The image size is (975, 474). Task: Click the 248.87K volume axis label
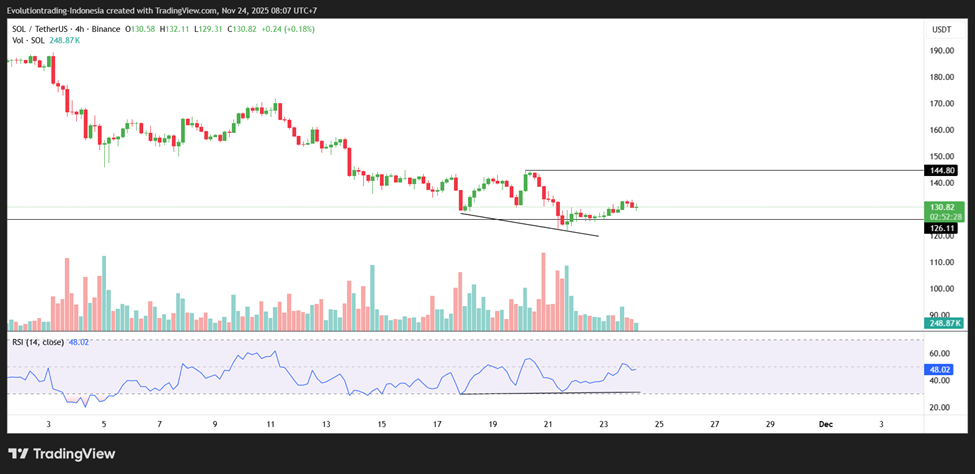[x=942, y=323]
